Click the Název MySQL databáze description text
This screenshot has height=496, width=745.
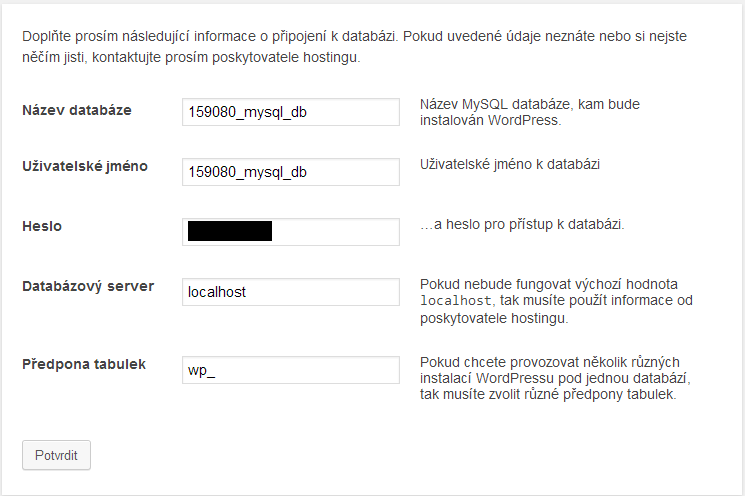coord(530,112)
